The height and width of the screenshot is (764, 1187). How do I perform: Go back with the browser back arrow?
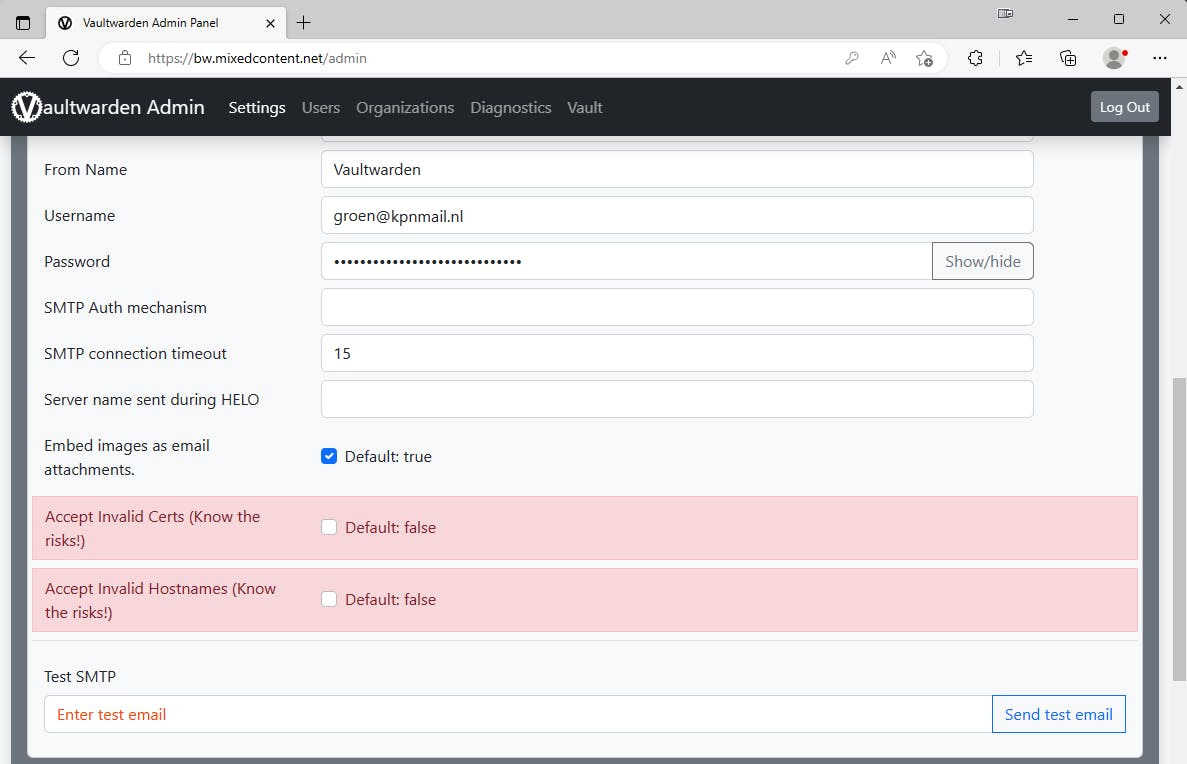point(26,58)
